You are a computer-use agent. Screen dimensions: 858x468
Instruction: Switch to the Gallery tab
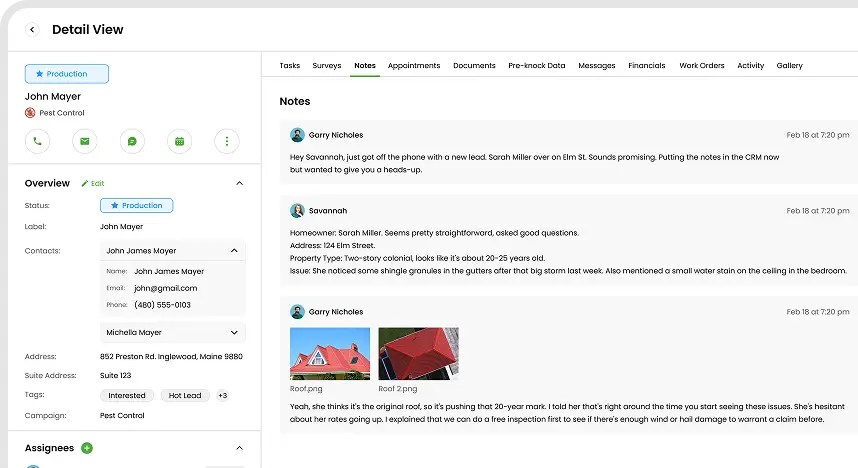click(790, 66)
